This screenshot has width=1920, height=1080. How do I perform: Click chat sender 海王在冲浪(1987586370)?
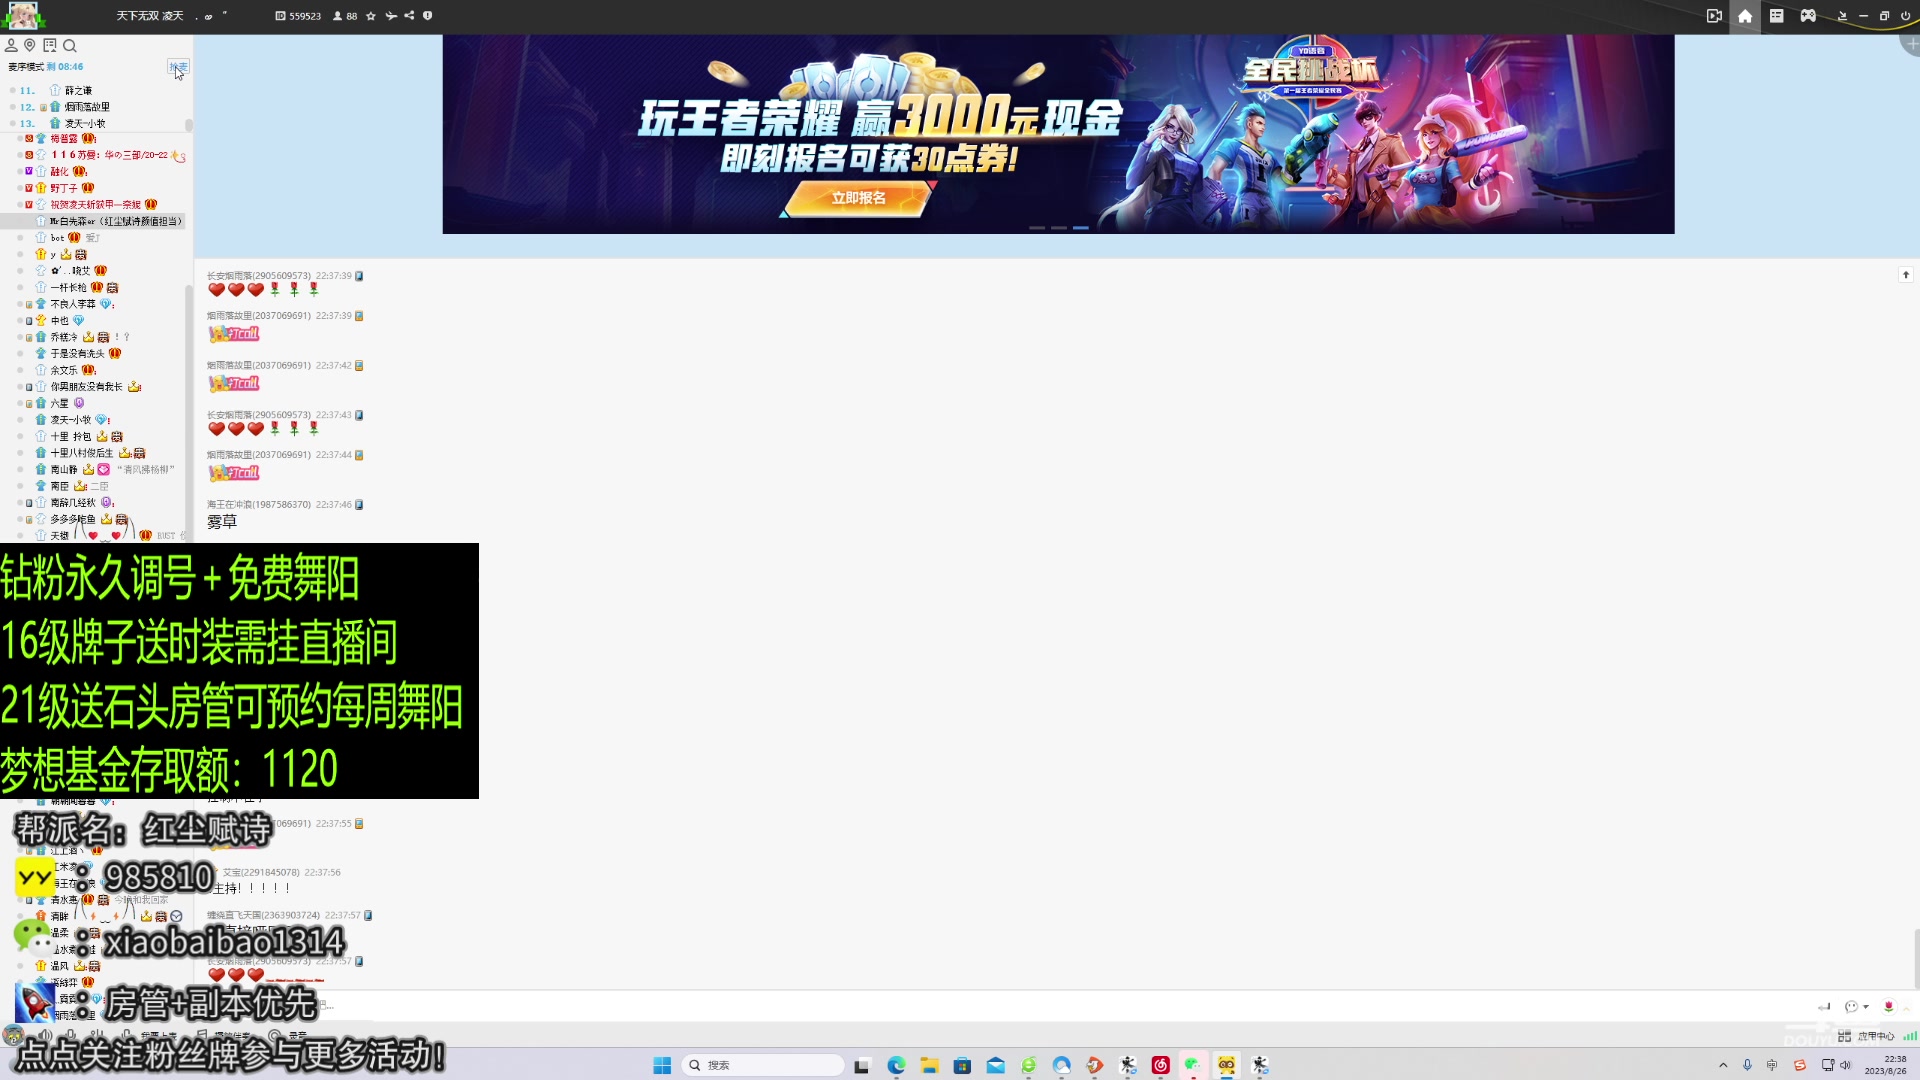click(x=259, y=505)
